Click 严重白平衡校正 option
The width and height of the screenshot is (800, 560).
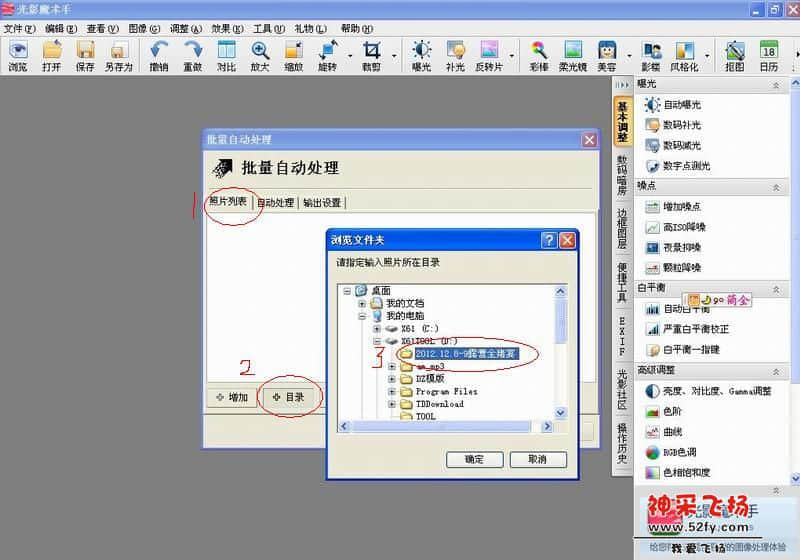pyautogui.click(x=687, y=329)
